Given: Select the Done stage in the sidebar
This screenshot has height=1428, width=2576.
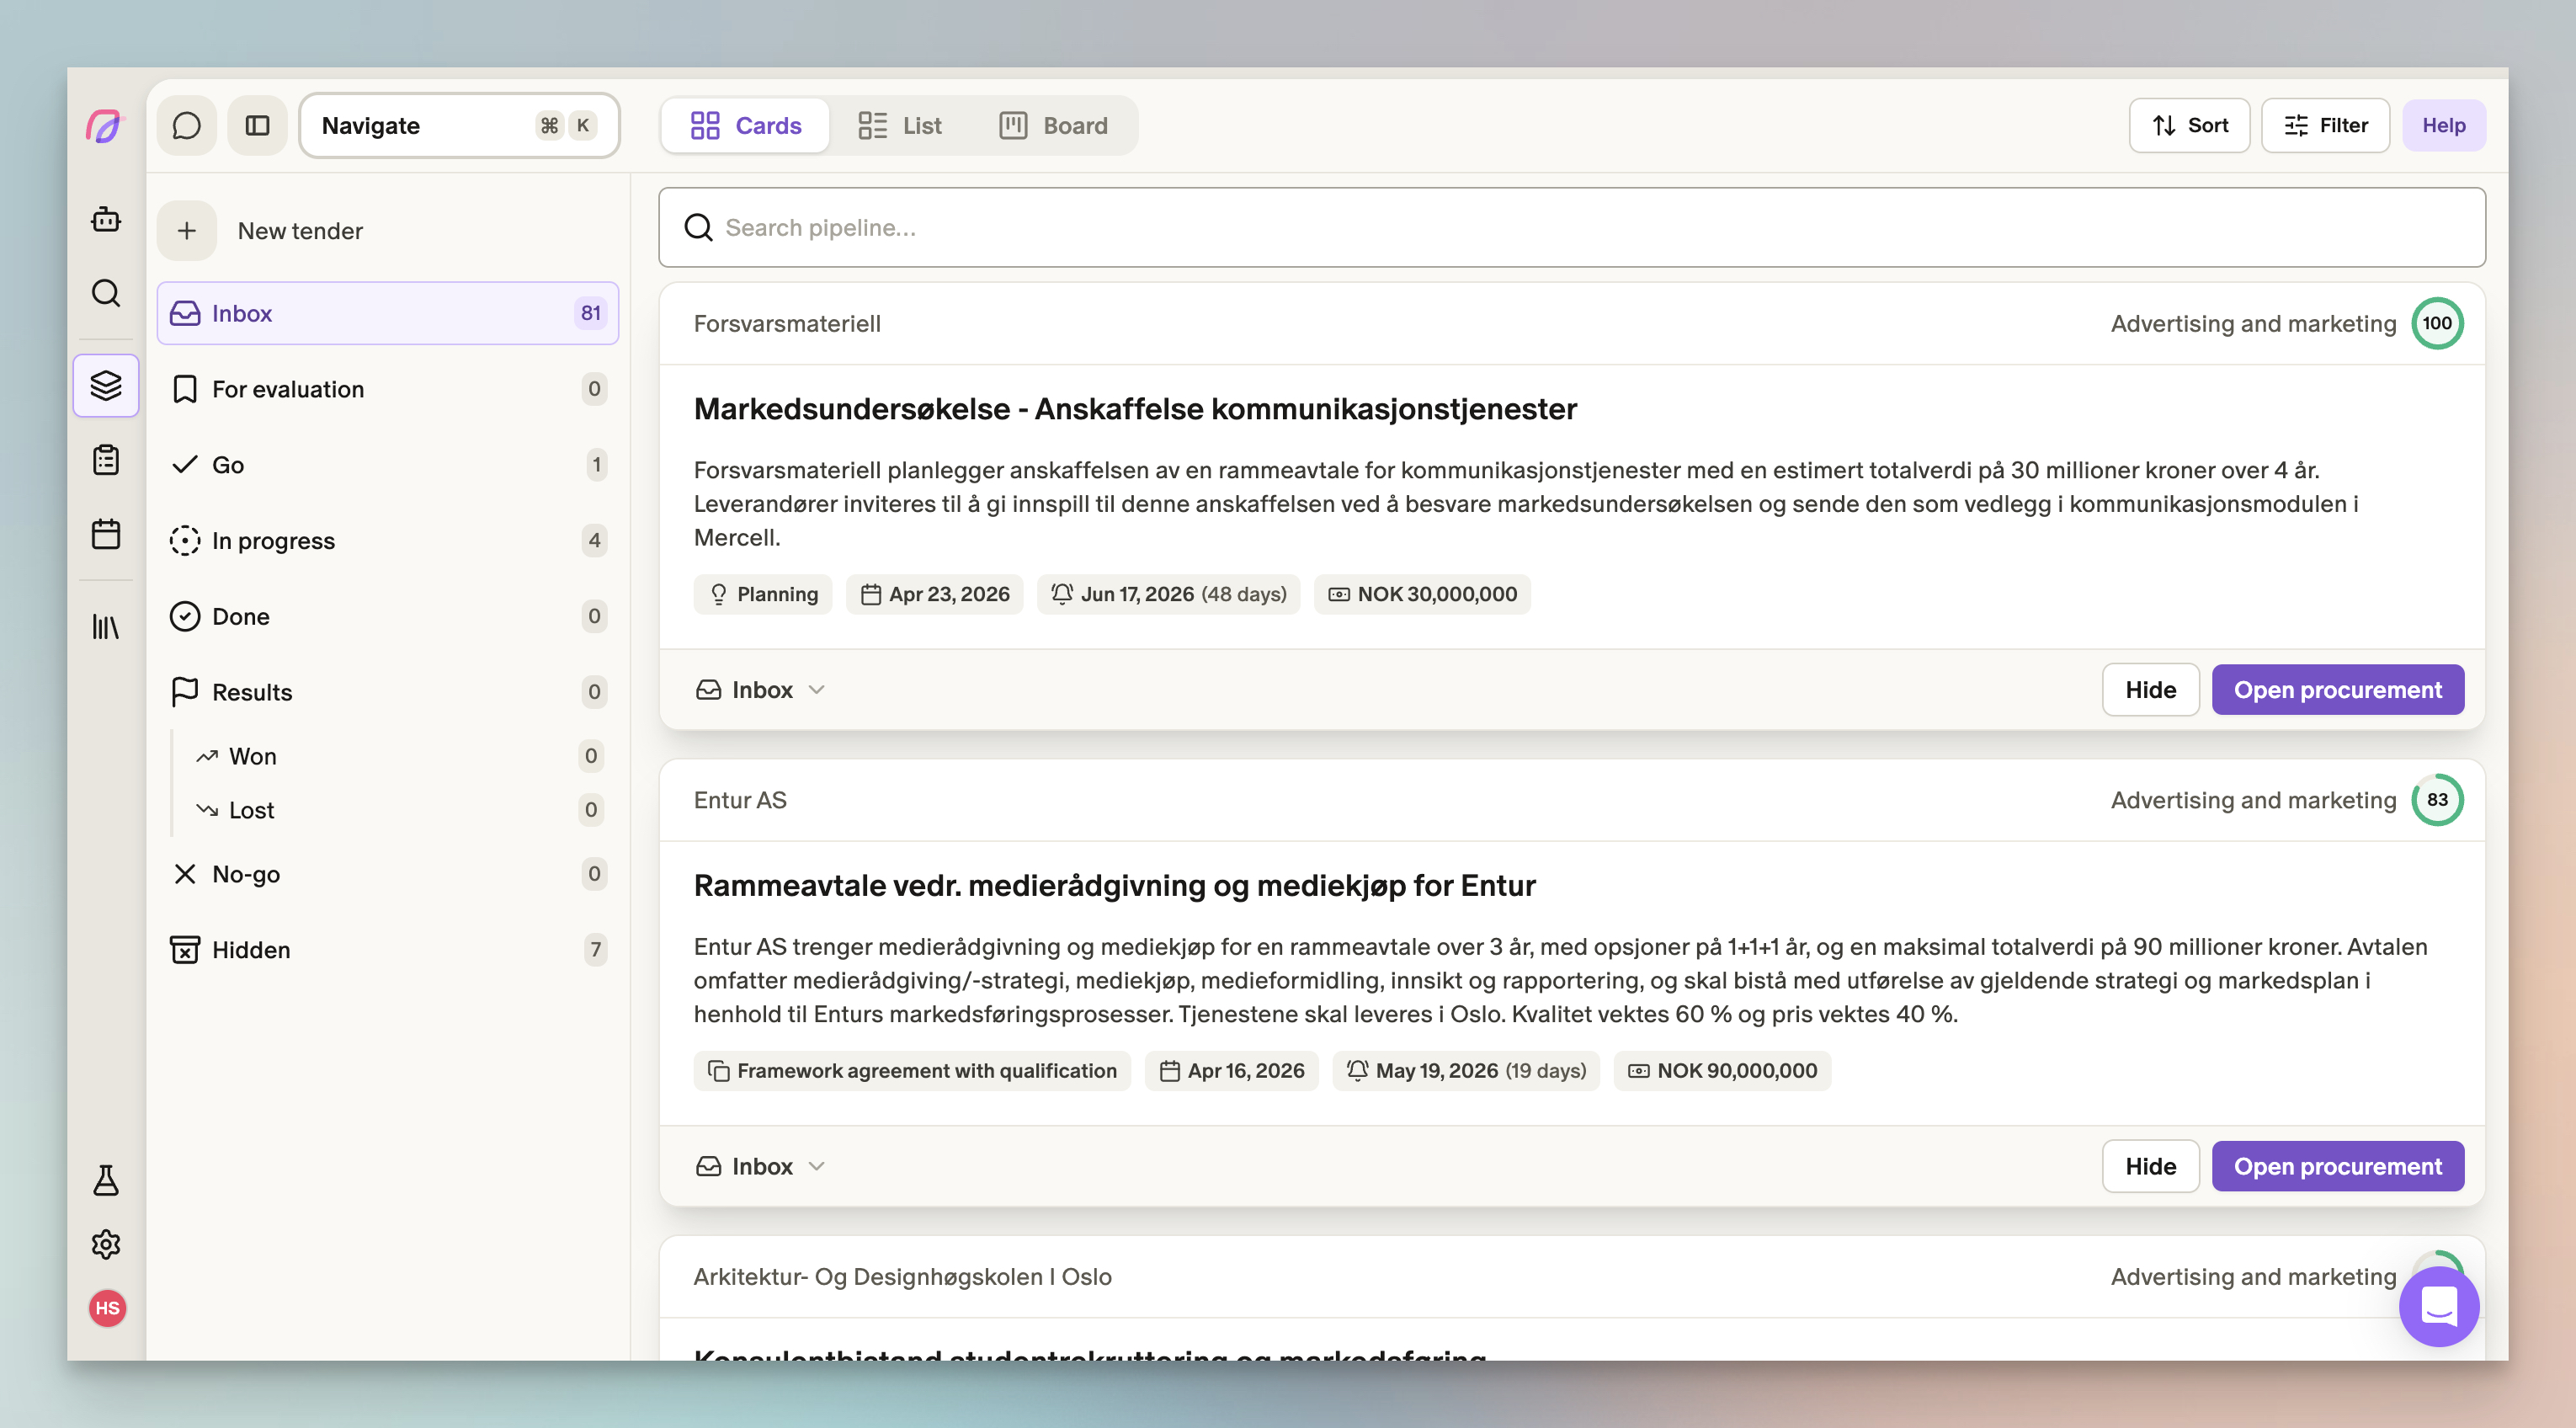Looking at the screenshot, I should coord(388,616).
